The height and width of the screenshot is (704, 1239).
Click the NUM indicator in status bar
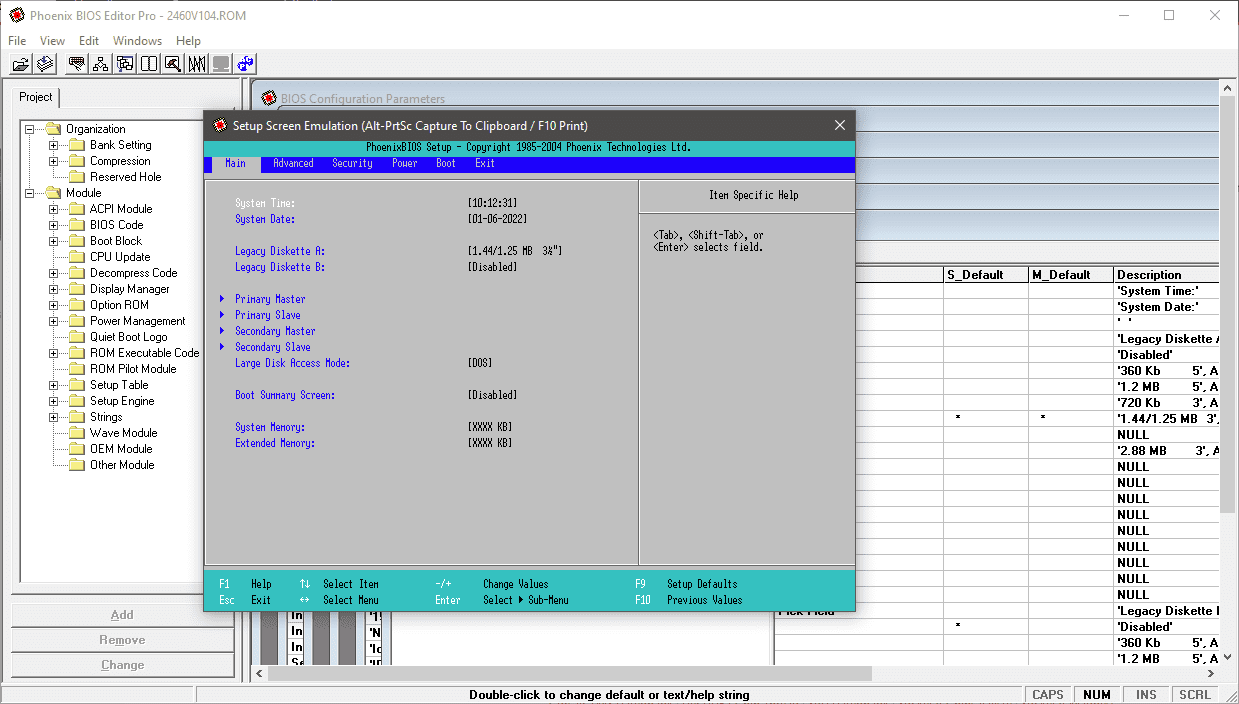(x=1097, y=694)
